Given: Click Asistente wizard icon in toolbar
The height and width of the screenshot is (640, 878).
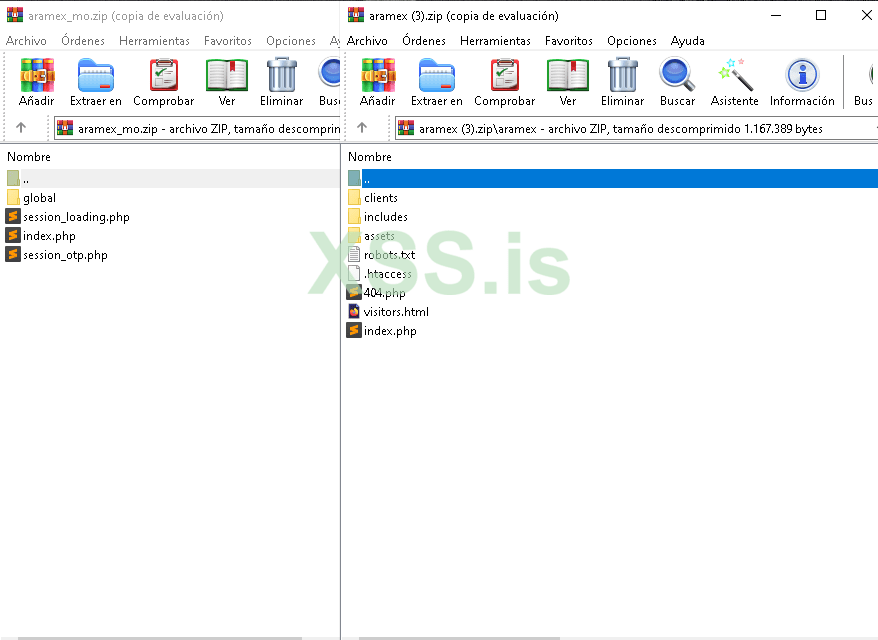Looking at the screenshot, I should pyautogui.click(x=734, y=81).
